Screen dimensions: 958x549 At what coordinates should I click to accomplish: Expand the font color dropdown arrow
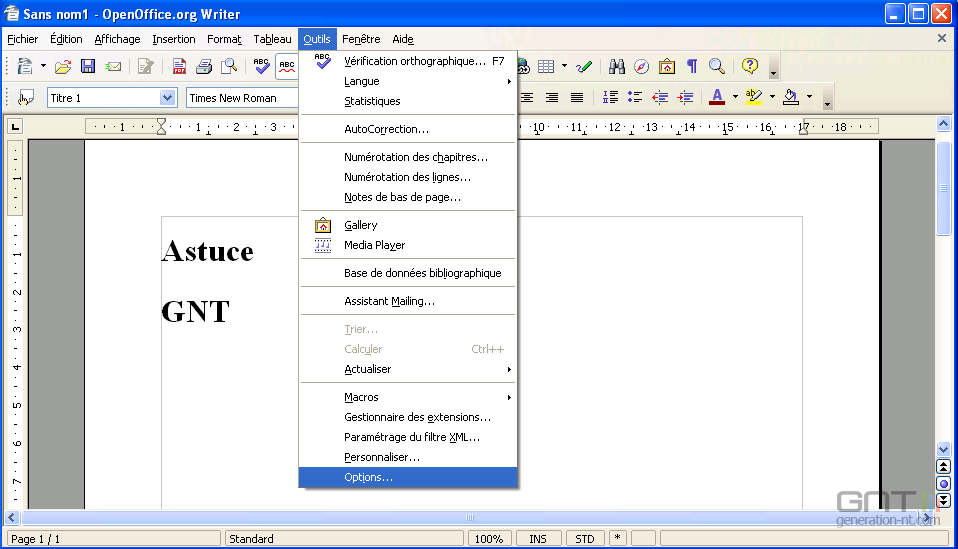click(735, 98)
